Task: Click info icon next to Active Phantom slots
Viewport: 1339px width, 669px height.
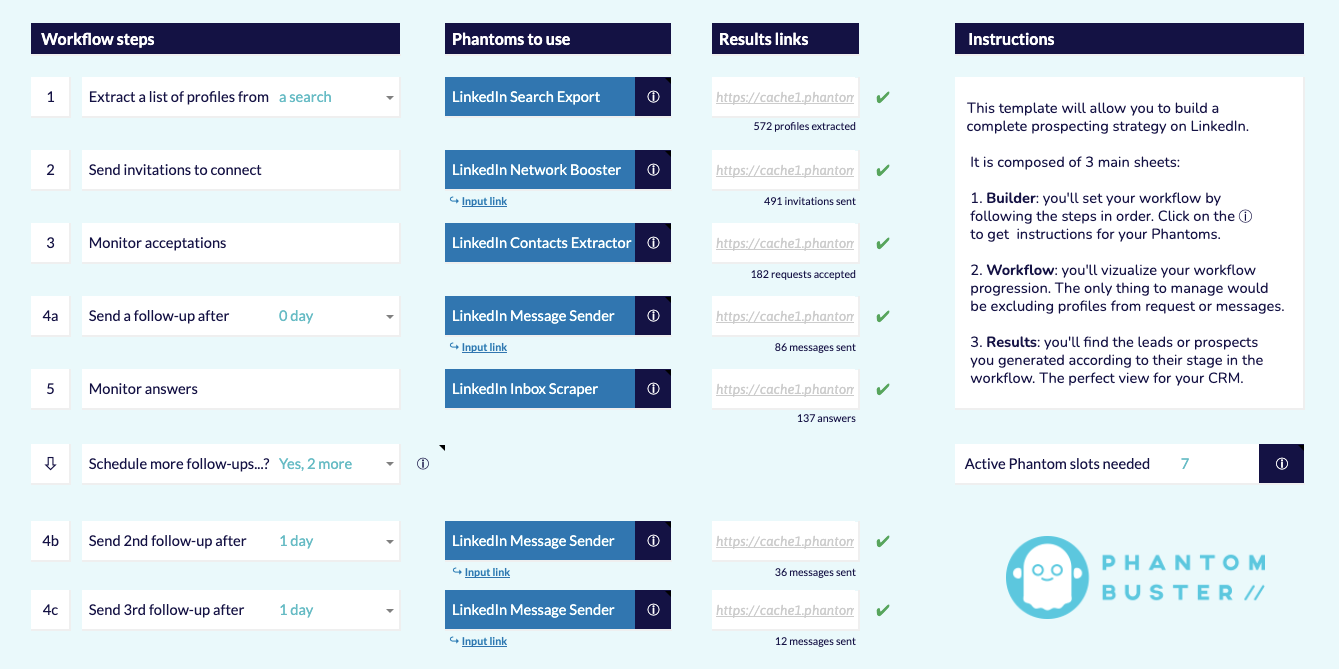Action: (1281, 464)
